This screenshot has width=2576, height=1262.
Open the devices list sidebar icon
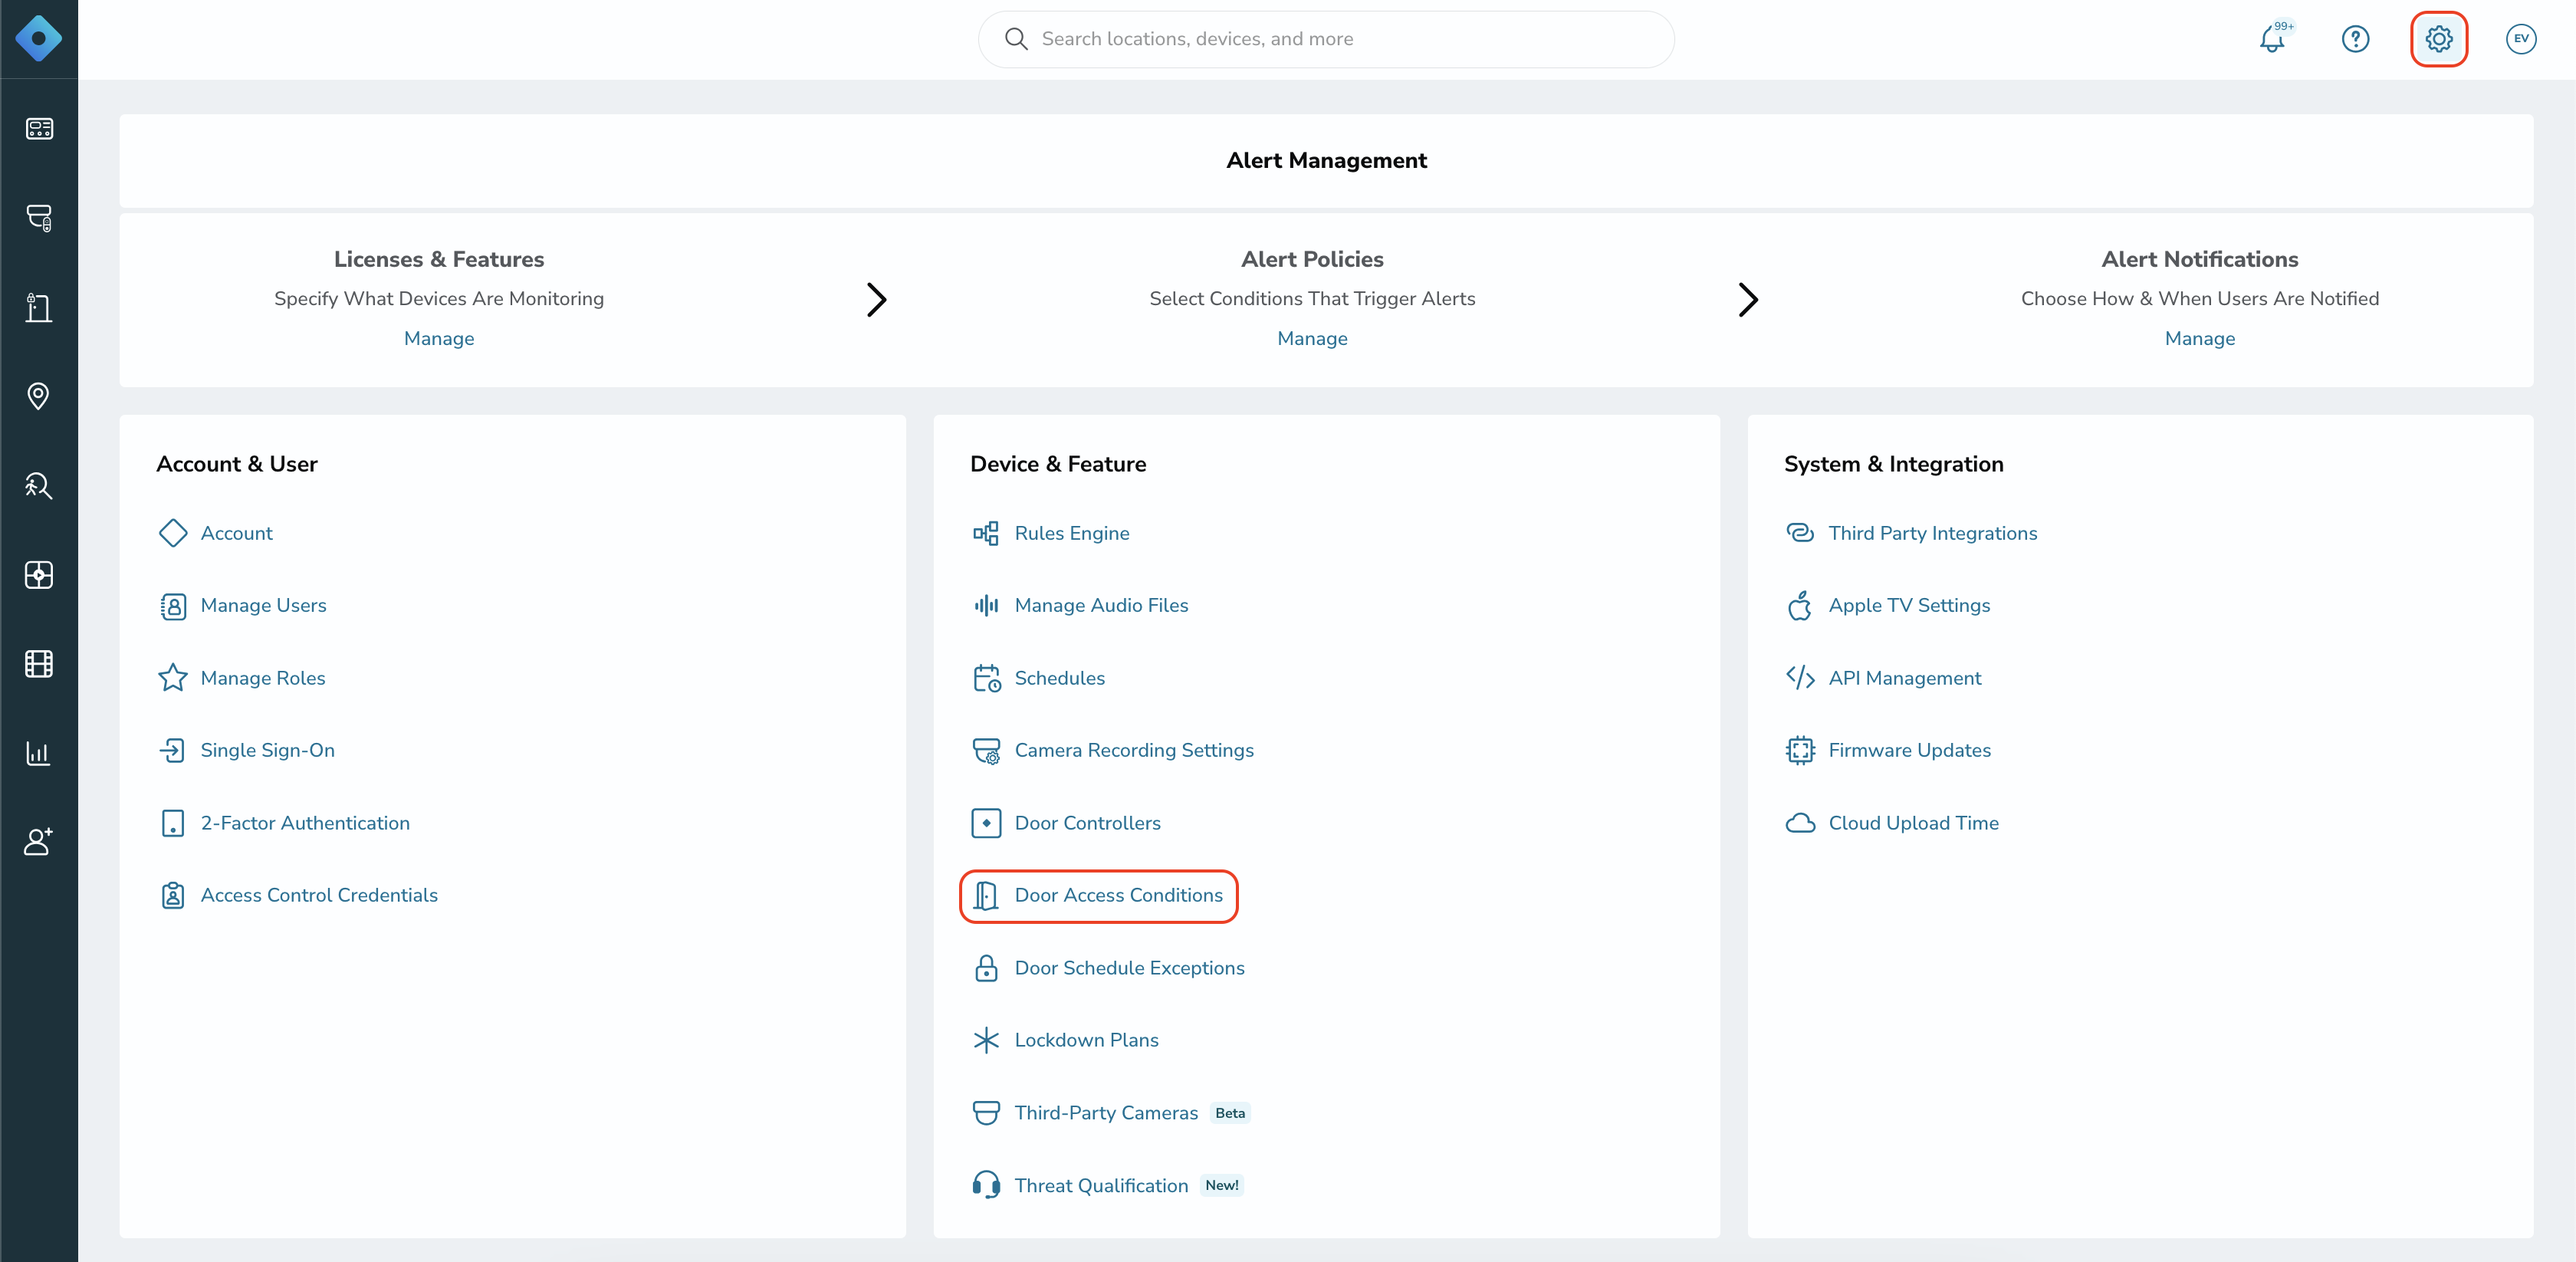(x=39, y=129)
